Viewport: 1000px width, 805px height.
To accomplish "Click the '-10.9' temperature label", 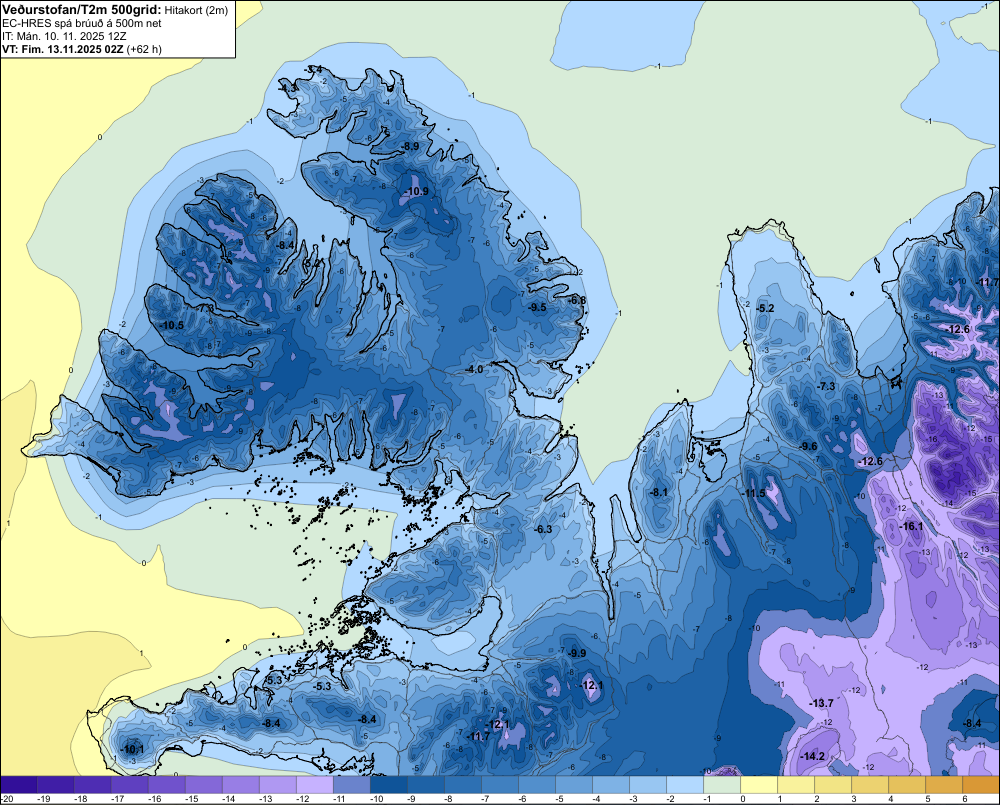I will [416, 191].
